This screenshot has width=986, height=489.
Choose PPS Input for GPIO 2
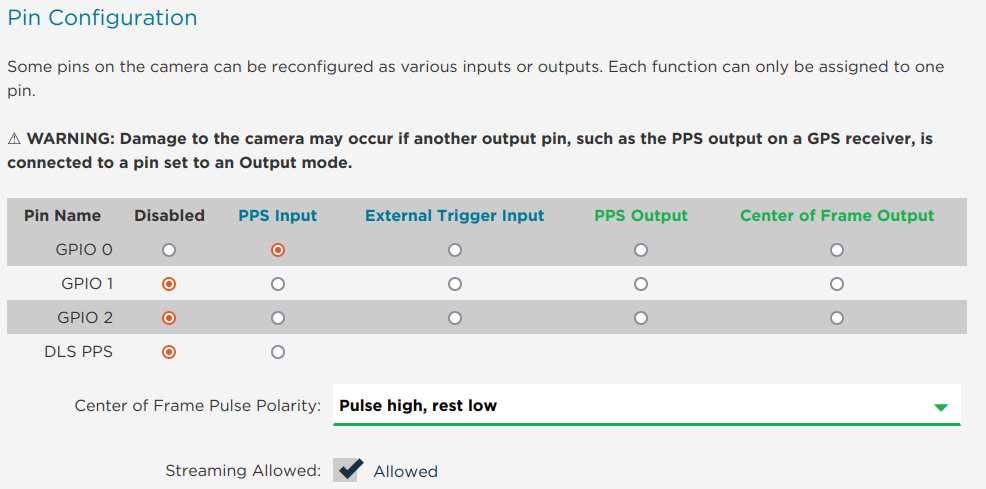(x=278, y=318)
